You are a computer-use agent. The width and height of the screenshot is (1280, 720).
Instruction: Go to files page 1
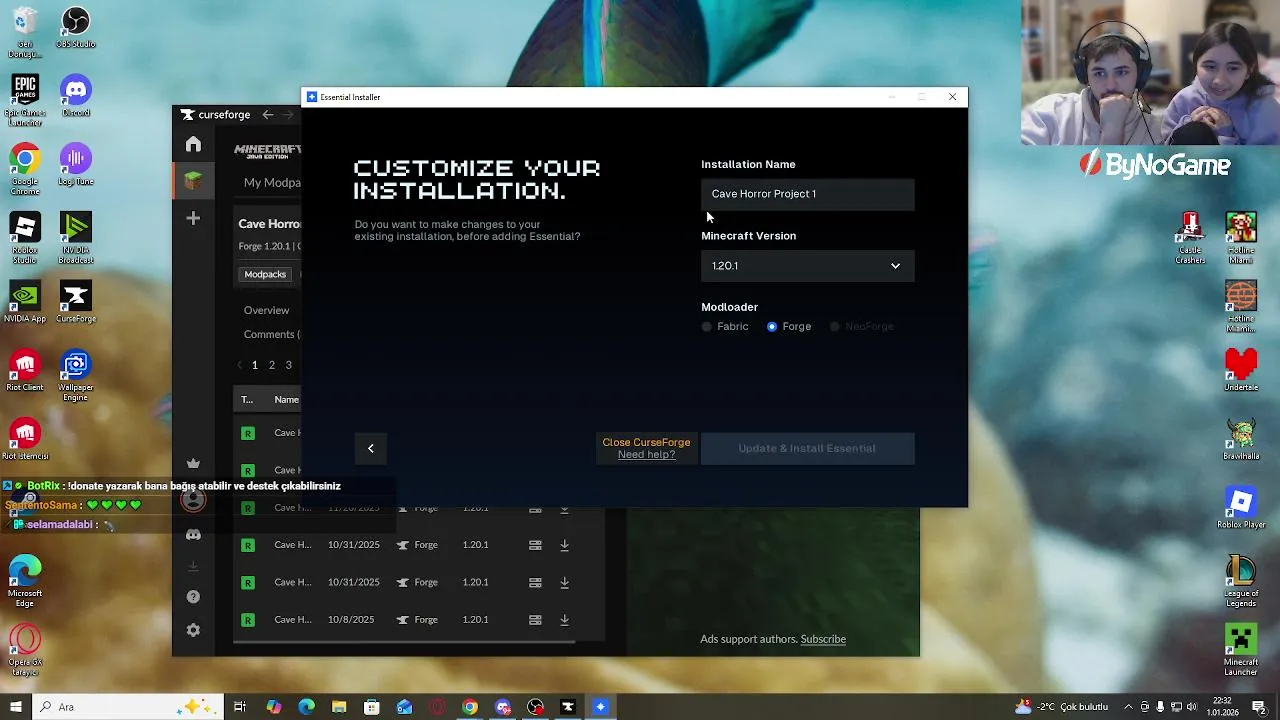click(x=254, y=365)
